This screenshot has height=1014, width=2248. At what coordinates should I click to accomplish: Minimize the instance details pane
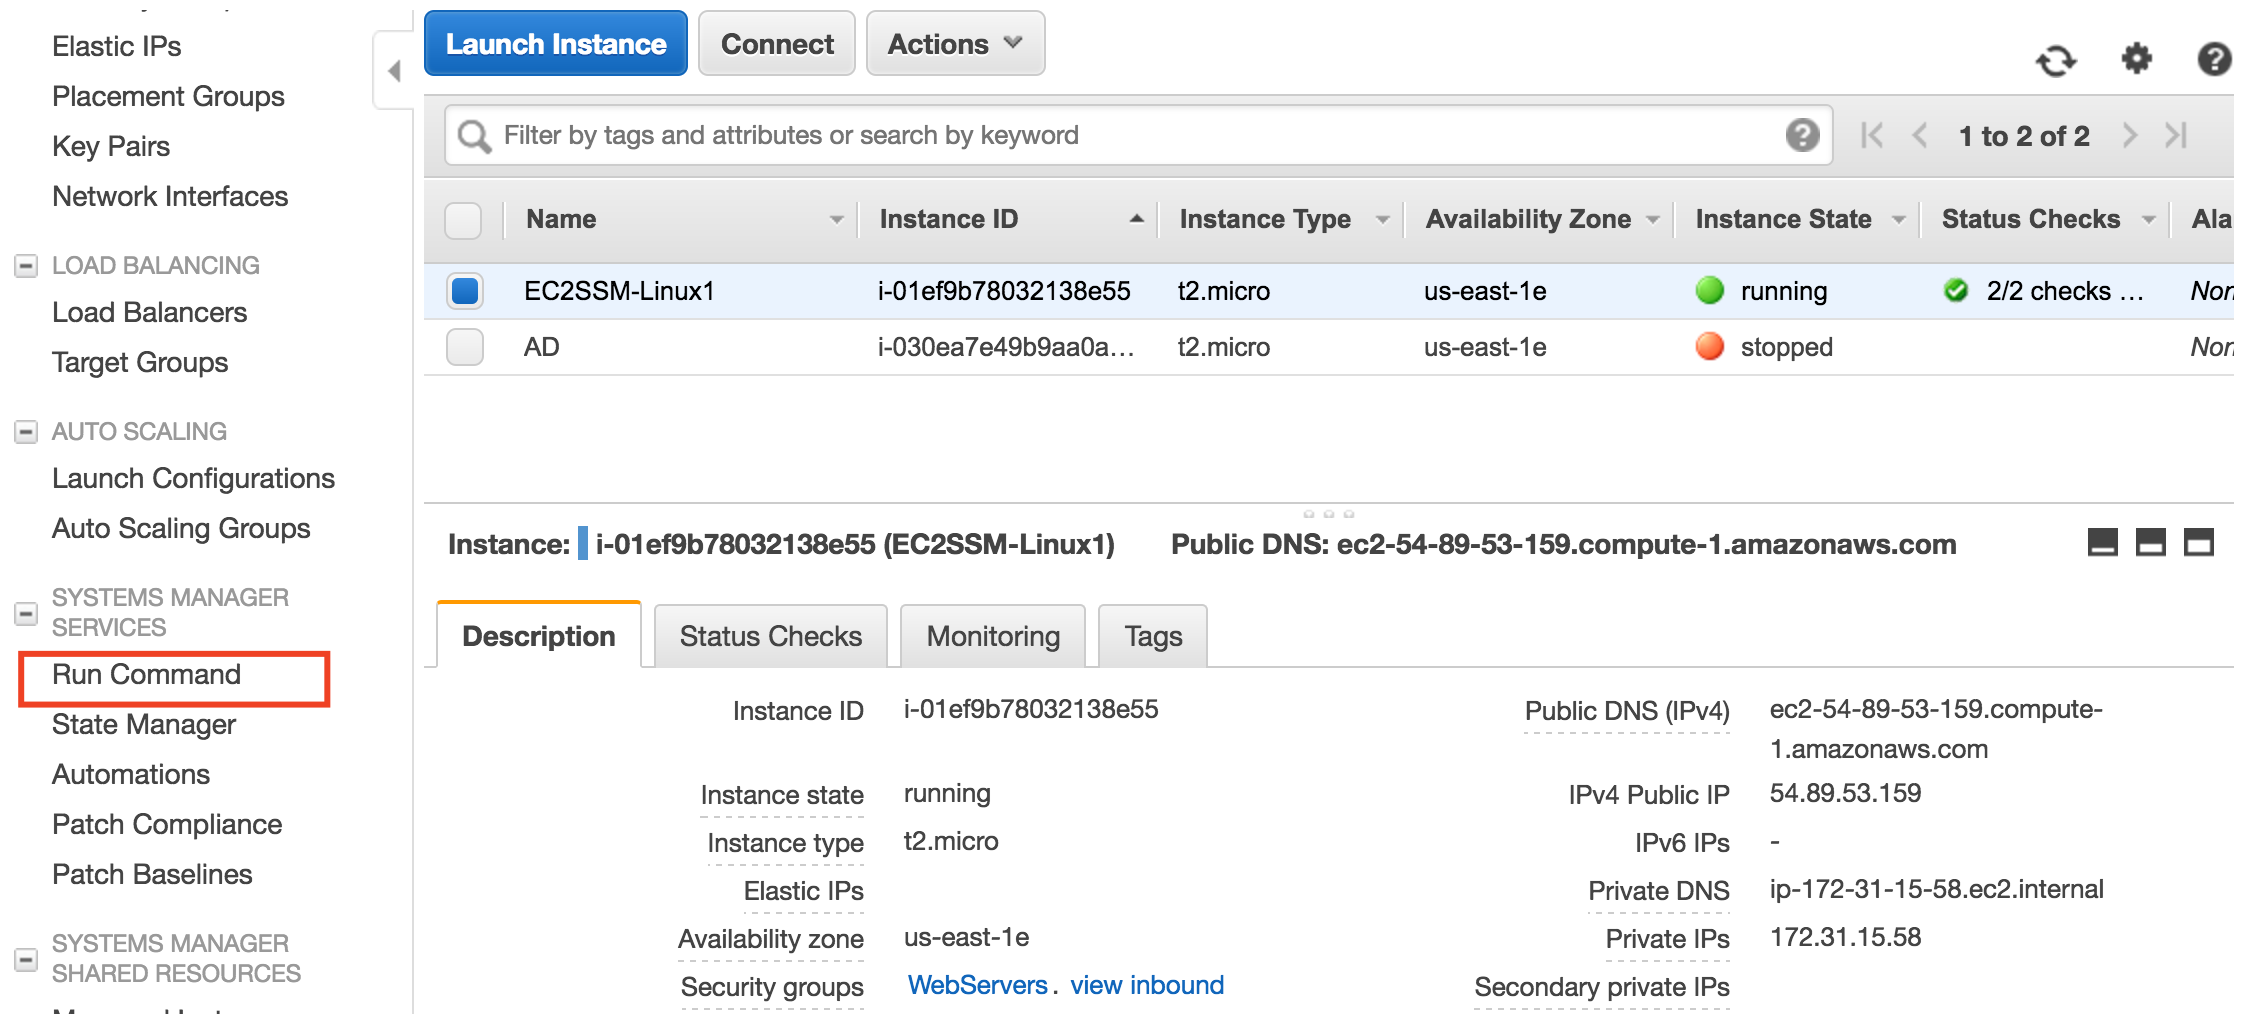(2102, 543)
